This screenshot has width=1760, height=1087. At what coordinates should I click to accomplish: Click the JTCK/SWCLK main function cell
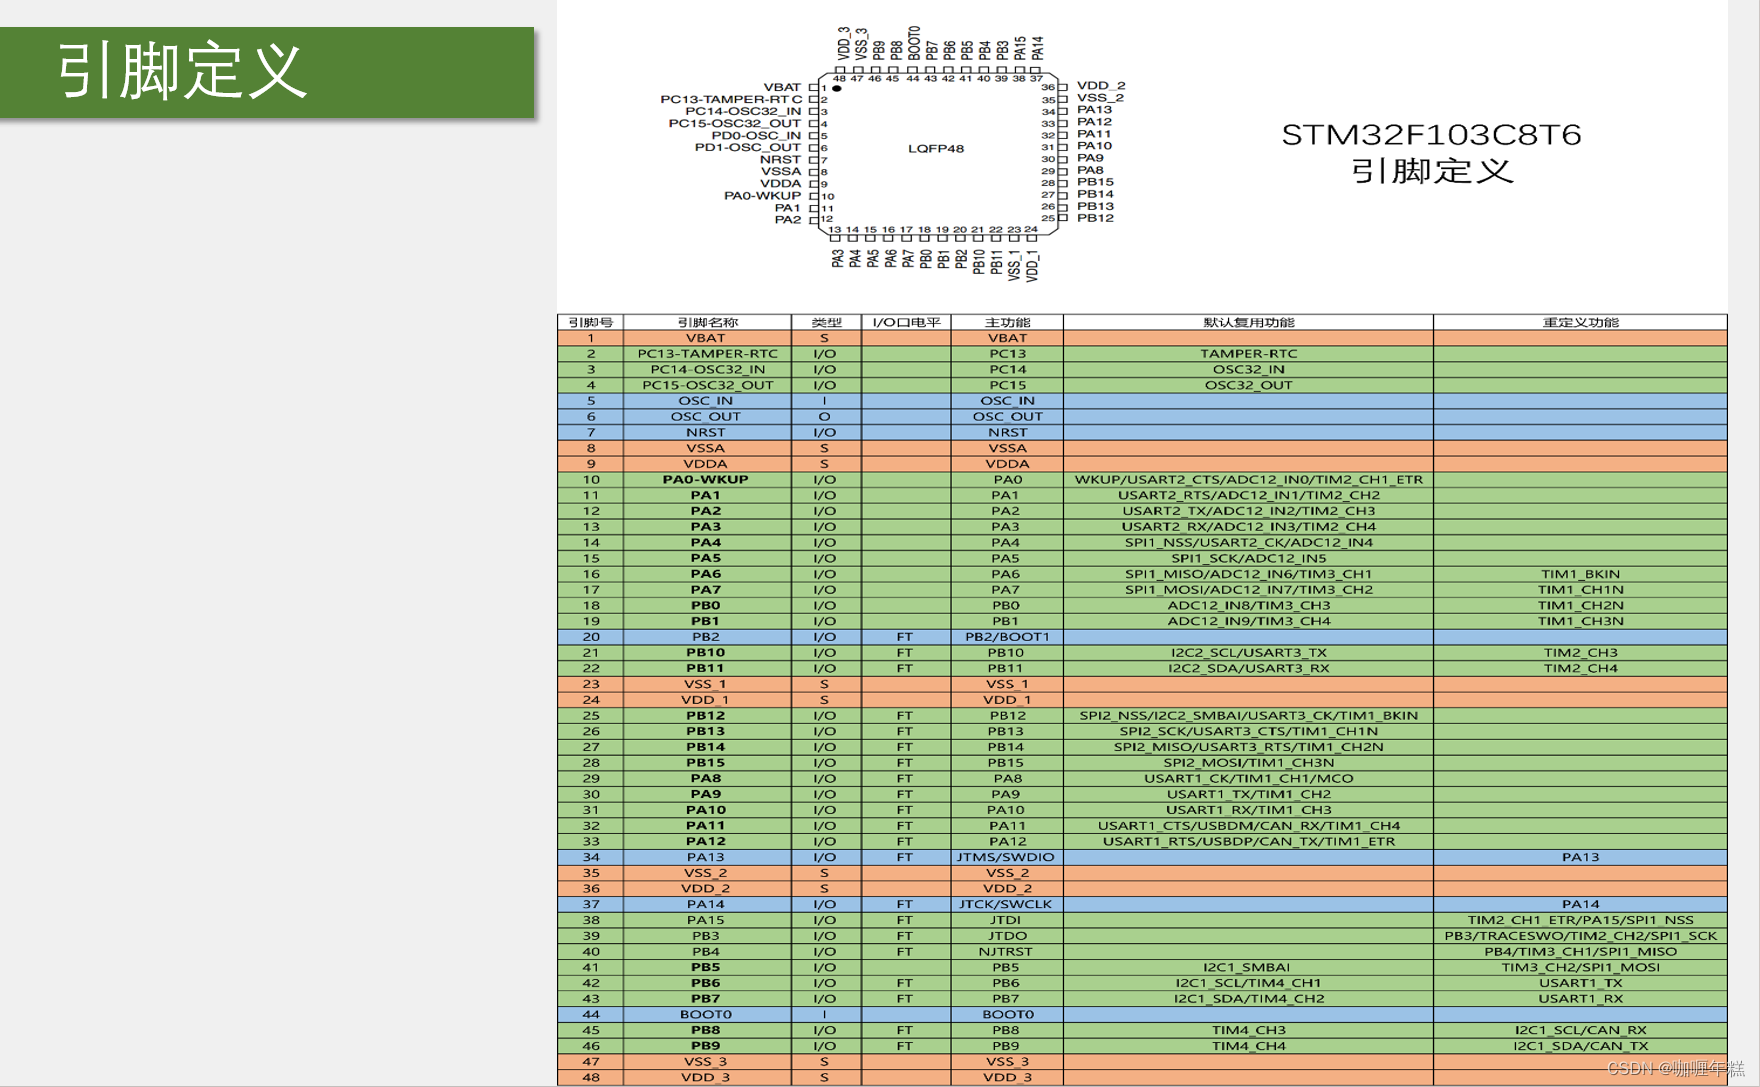1007,904
